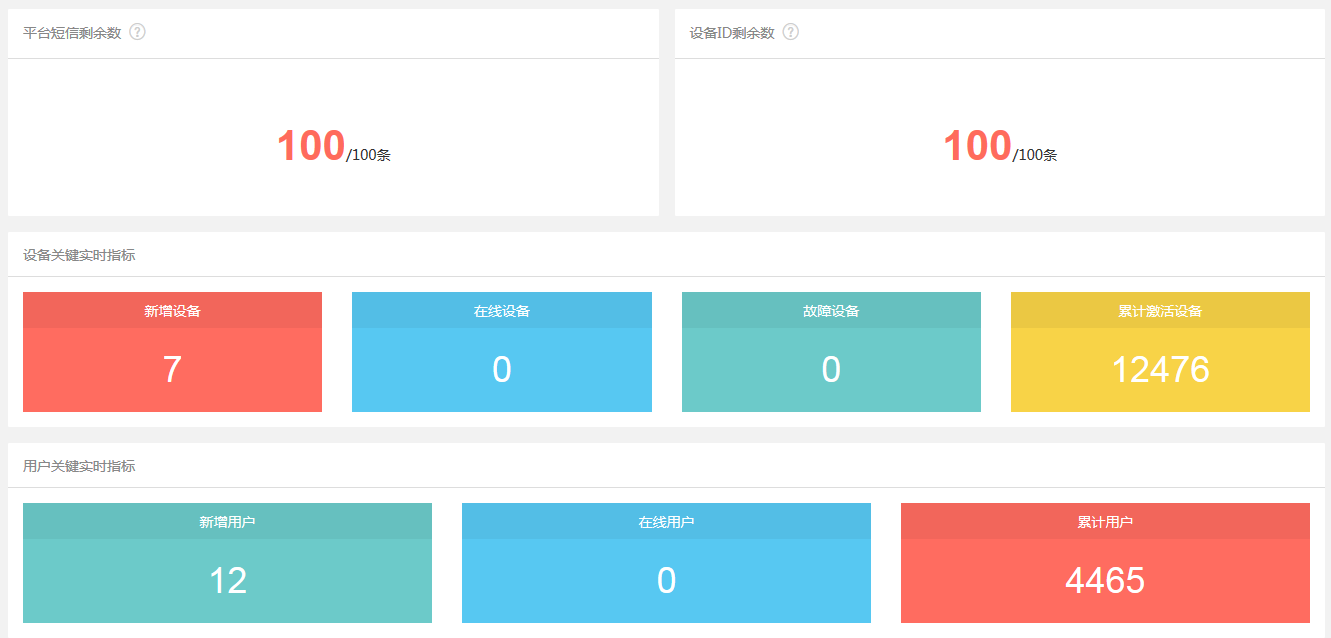The width and height of the screenshot is (1331, 638).
Task: Select the 在线设备 metric card
Action: coord(502,311)
